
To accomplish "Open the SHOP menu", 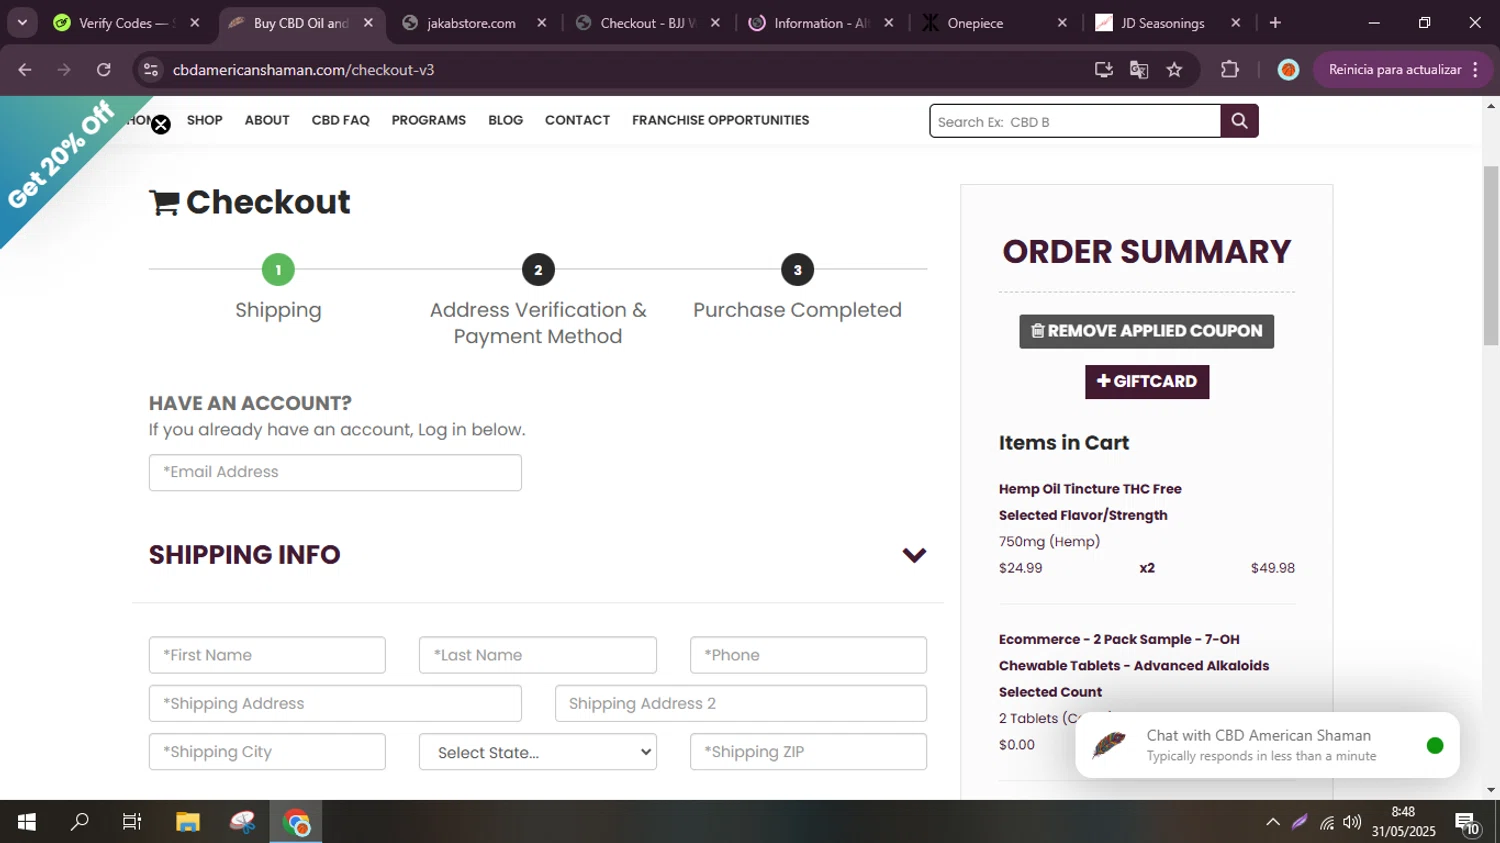I will [x=205, y=120].
